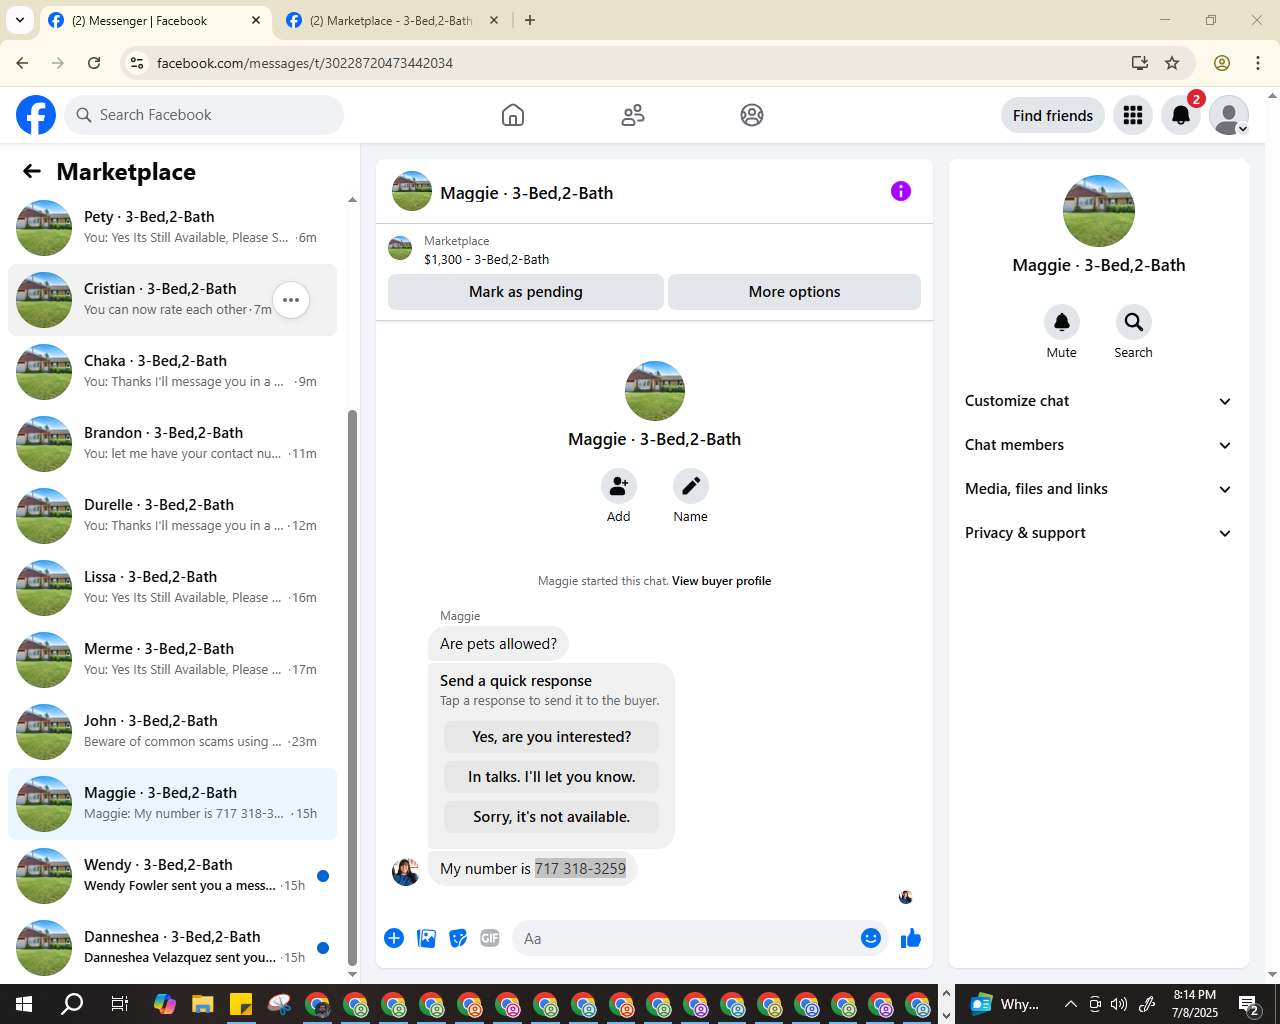Open Windows Start menu

tap(24, 1004)
